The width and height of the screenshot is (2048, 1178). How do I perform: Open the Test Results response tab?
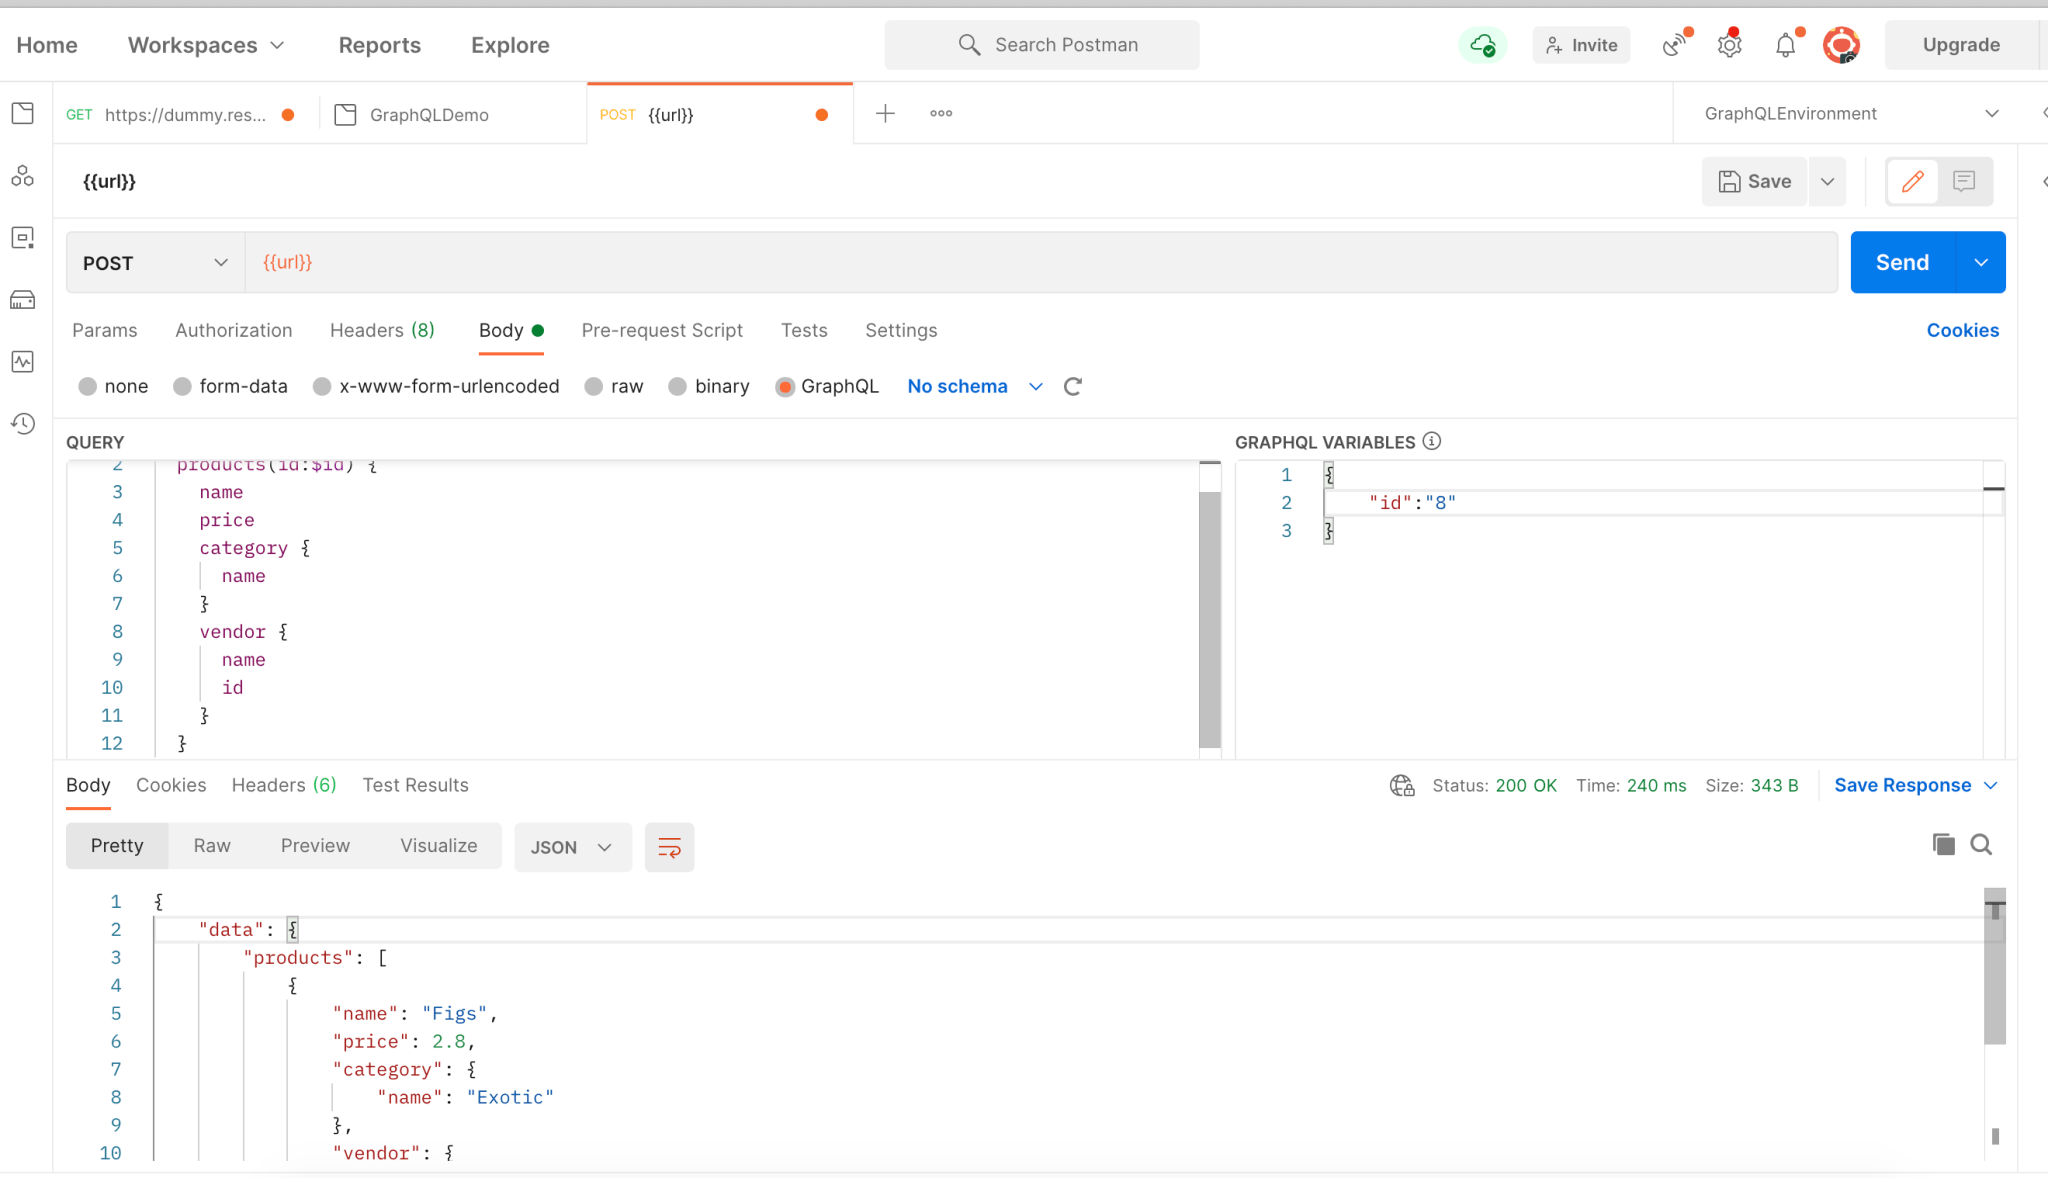coord(415,785)
